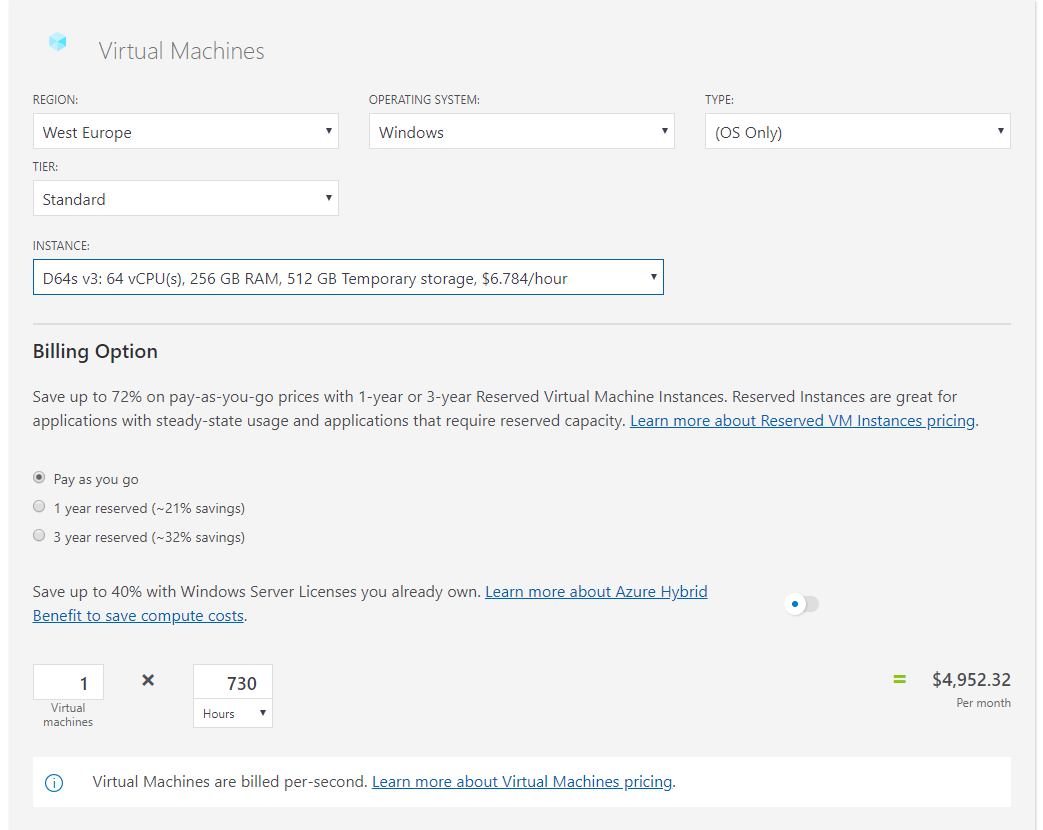Viewport: 1043px width, 830px height.
Task: Click the Per month label
Action: pos(983,703)
